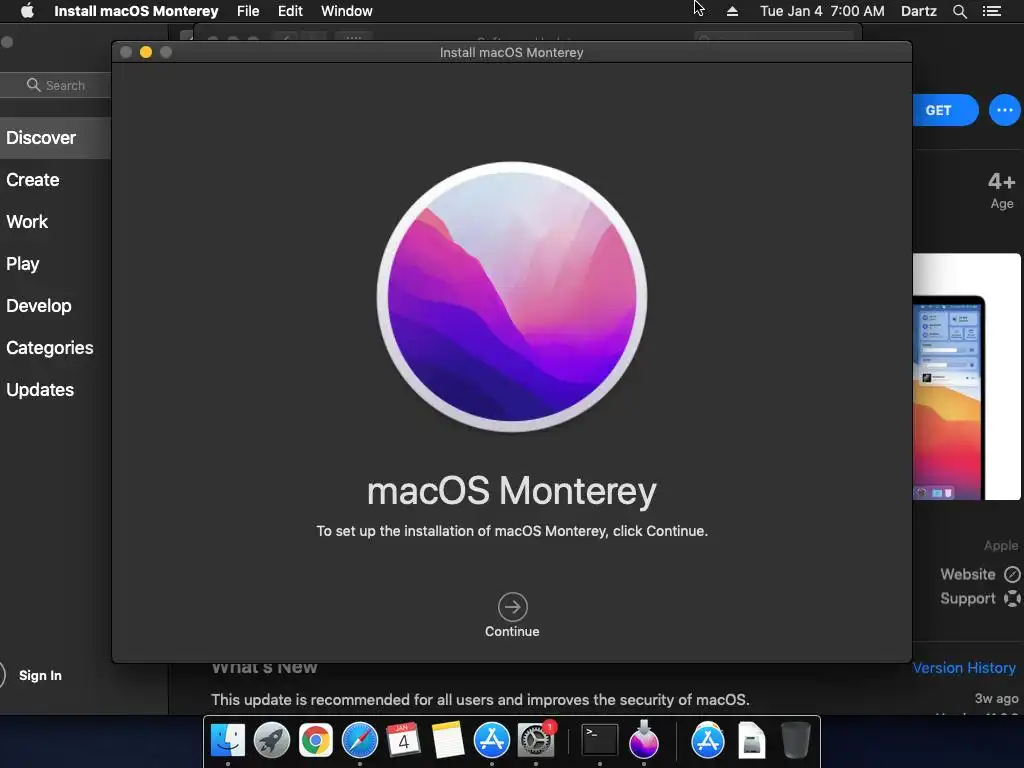Select Work in the App Store sidebar
Screen dimensions: 1024x768
pyautogui.click(x=27, y=221)
